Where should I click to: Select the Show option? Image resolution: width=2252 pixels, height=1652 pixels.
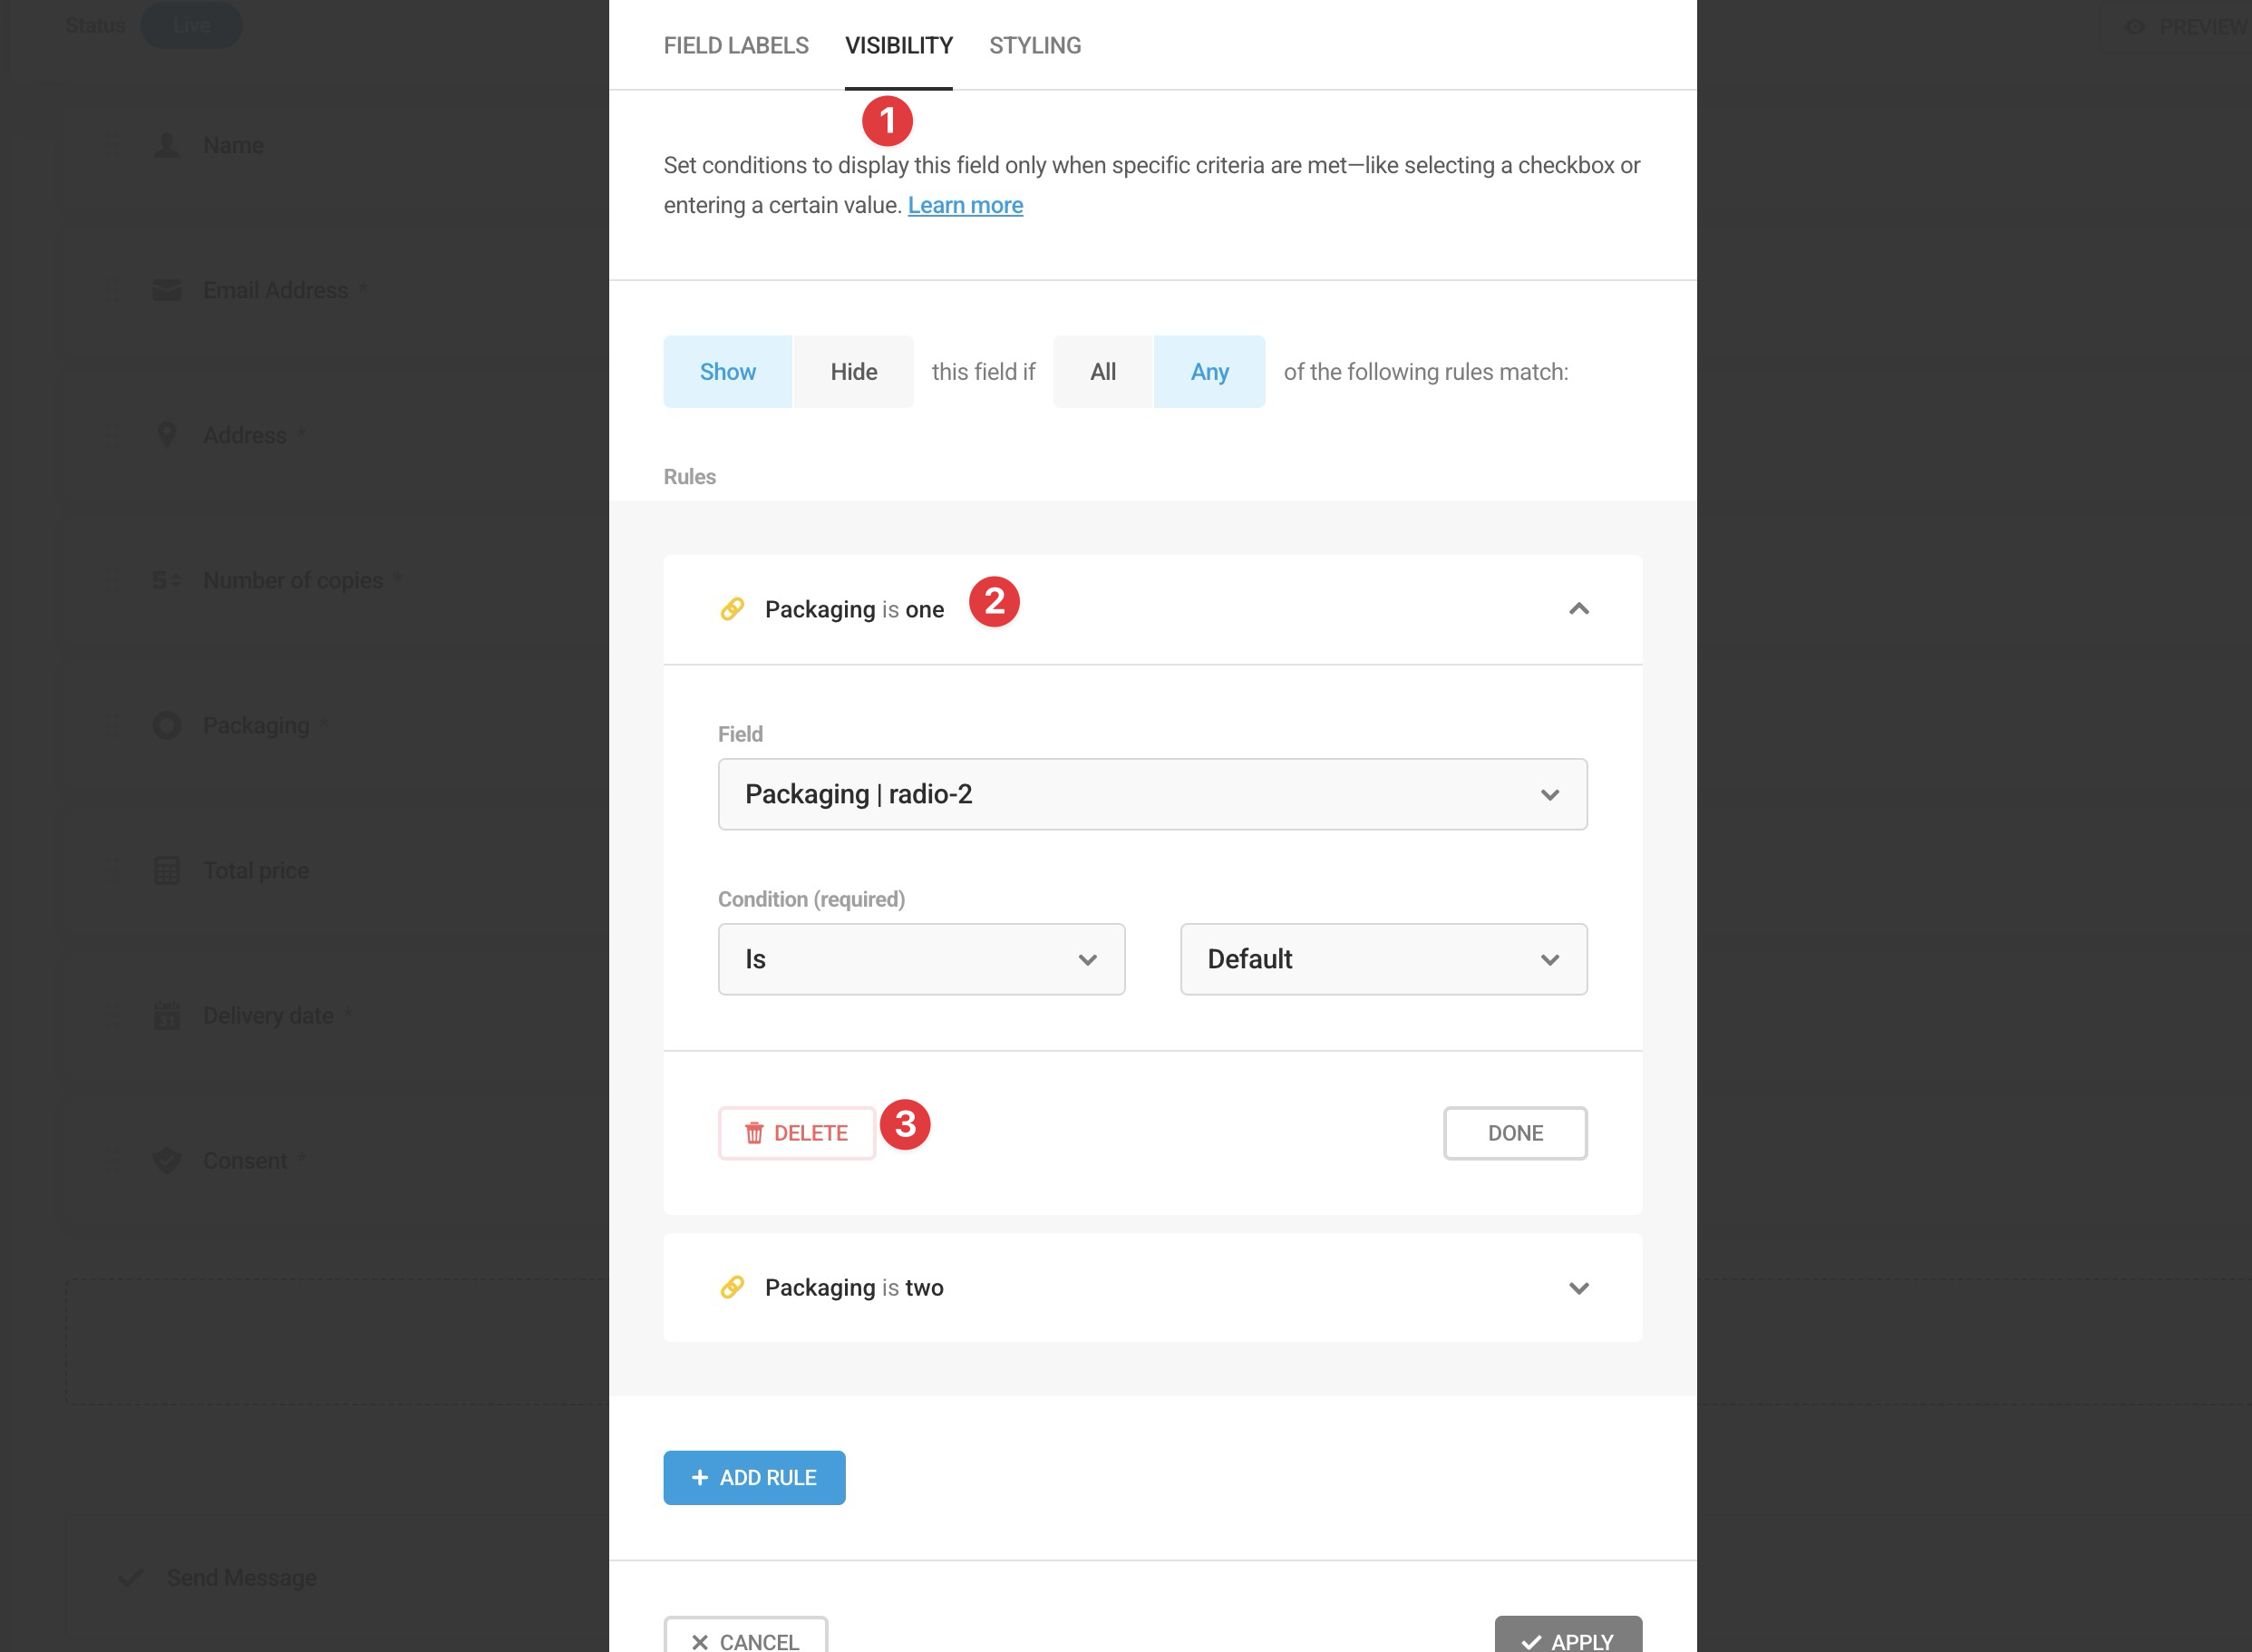click(x=727, y=372)
